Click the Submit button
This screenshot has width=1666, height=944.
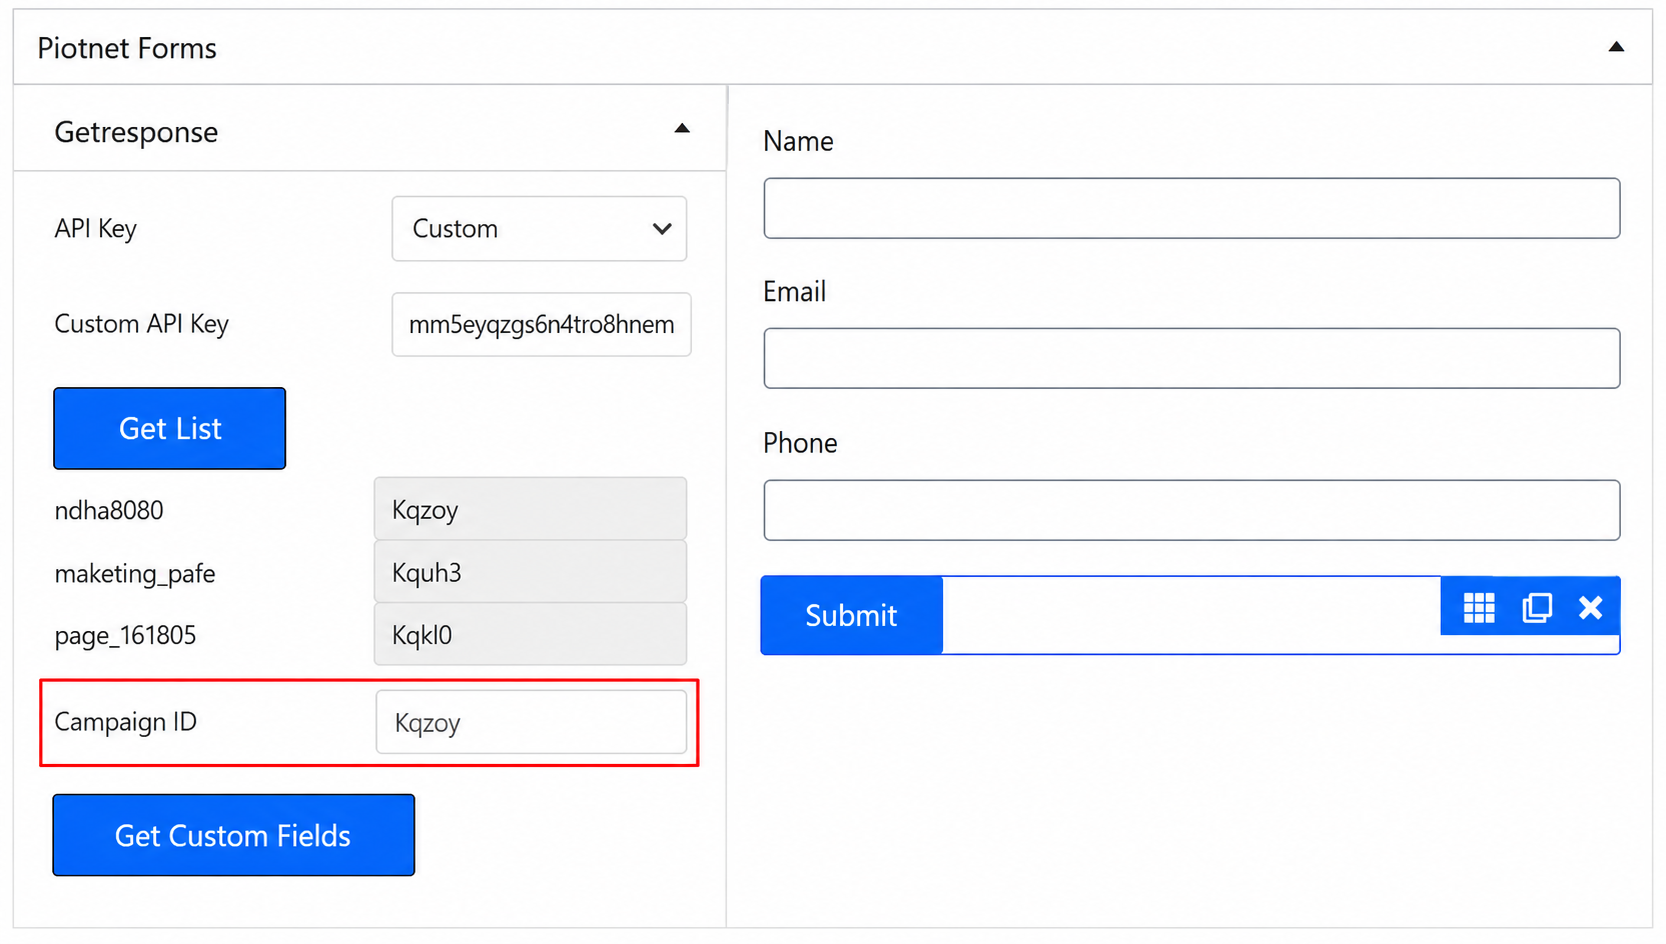pyautogui.click(x=852, y=615)
